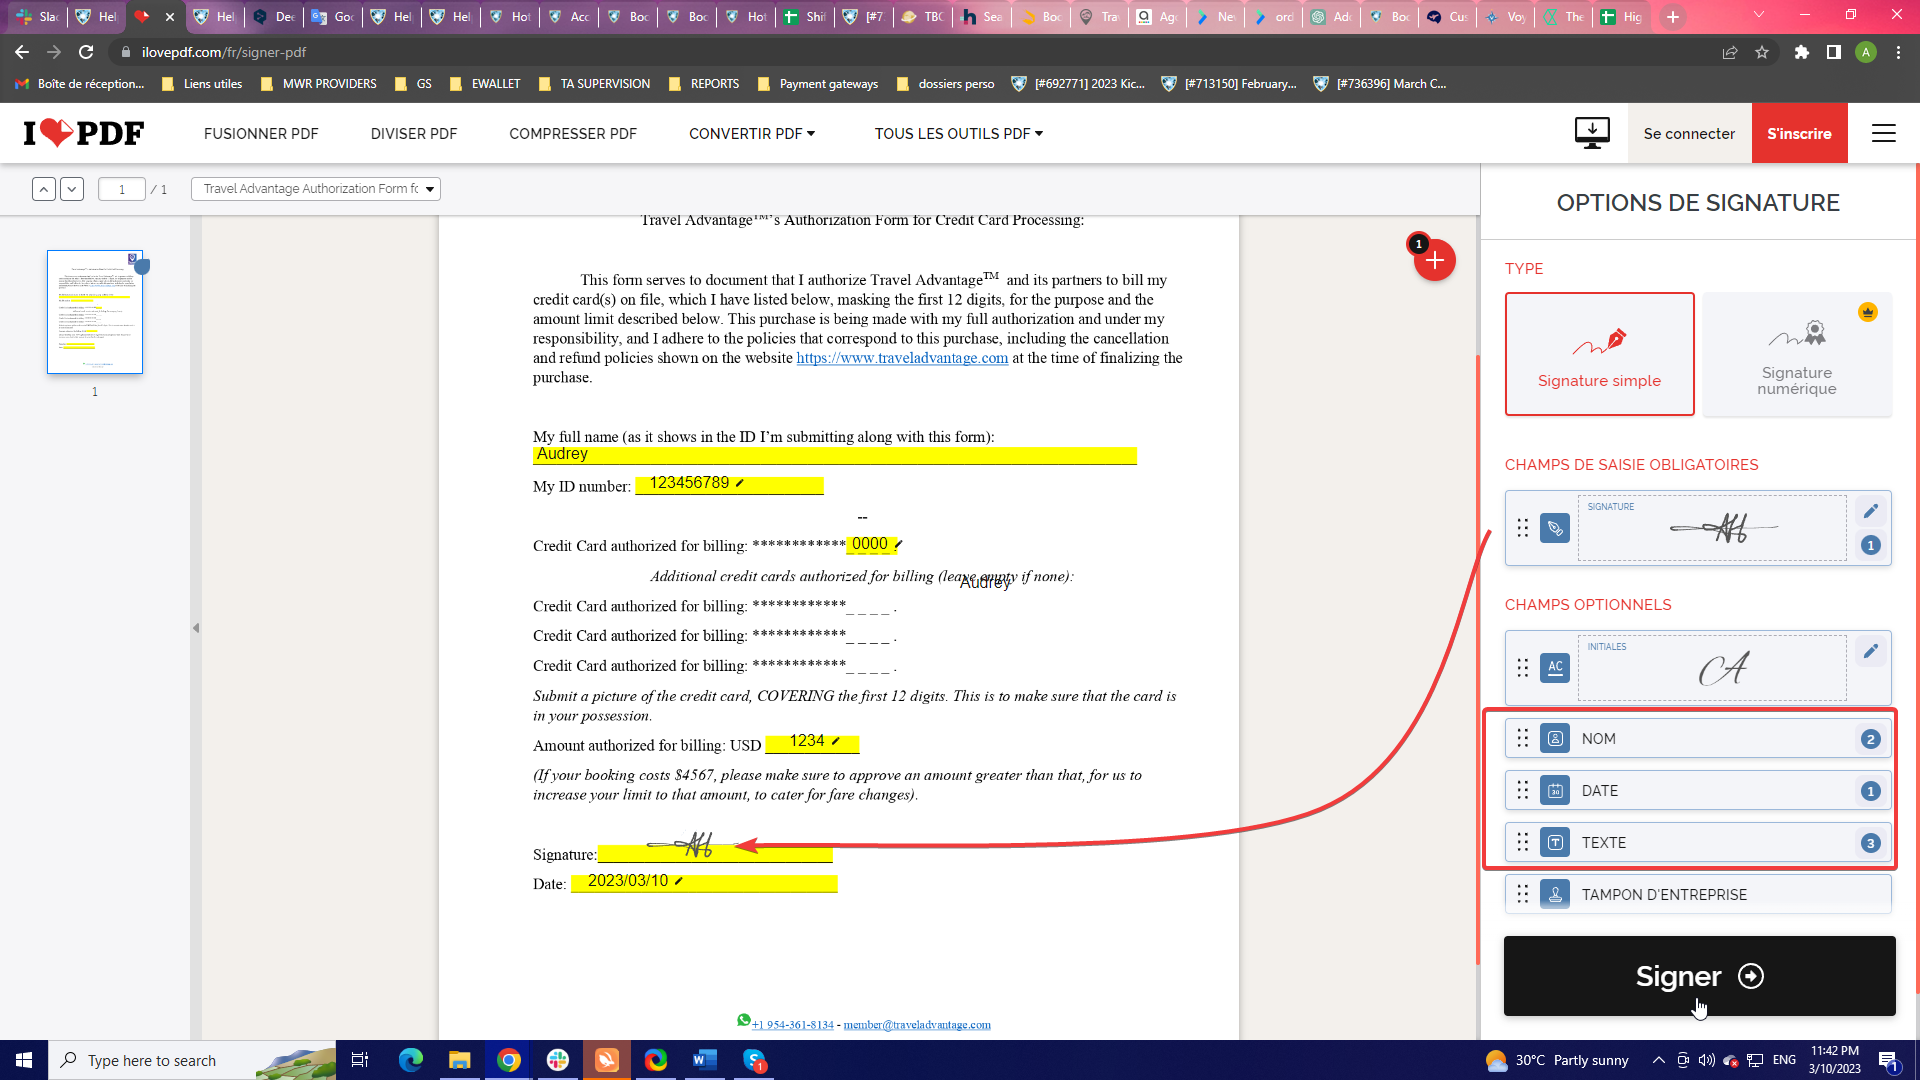Click the desktop app download icon

coord(1591,133)
